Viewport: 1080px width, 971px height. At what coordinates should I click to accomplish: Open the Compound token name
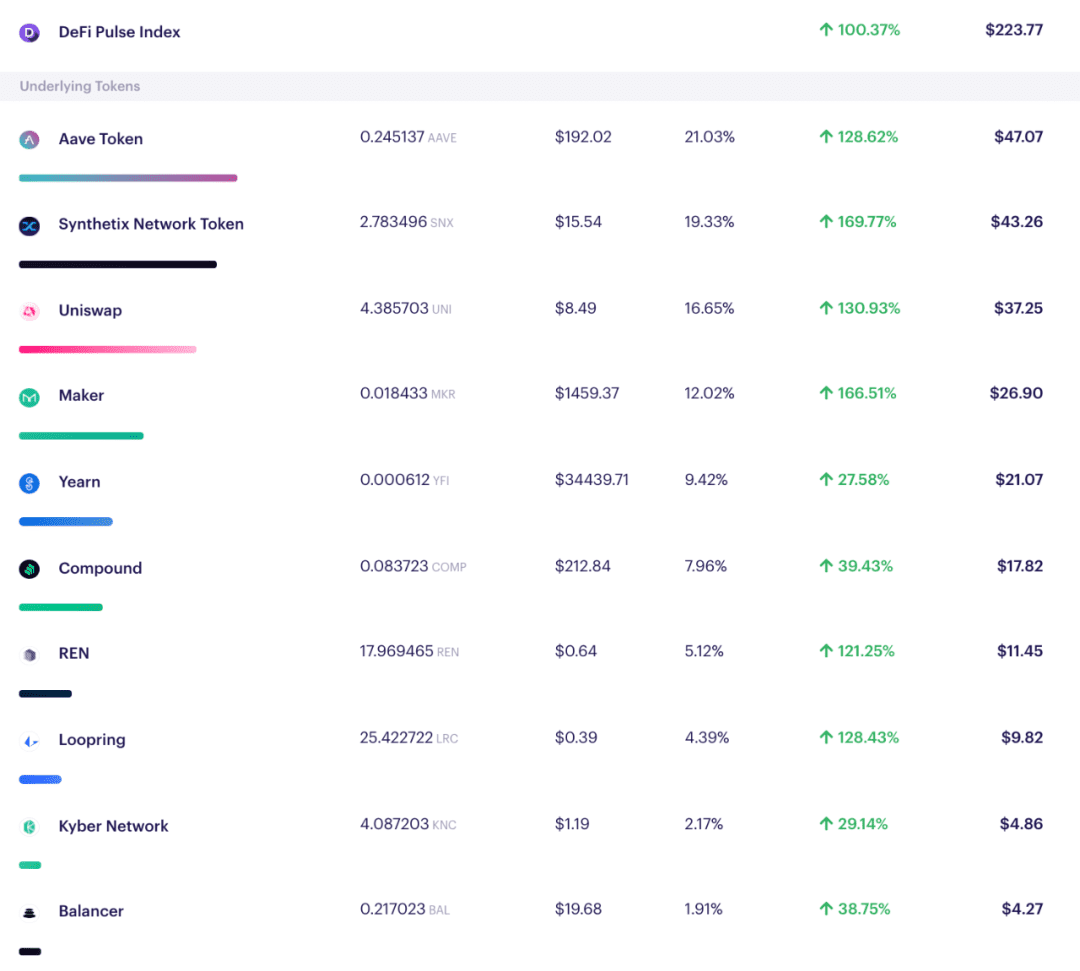click(100, 568)
